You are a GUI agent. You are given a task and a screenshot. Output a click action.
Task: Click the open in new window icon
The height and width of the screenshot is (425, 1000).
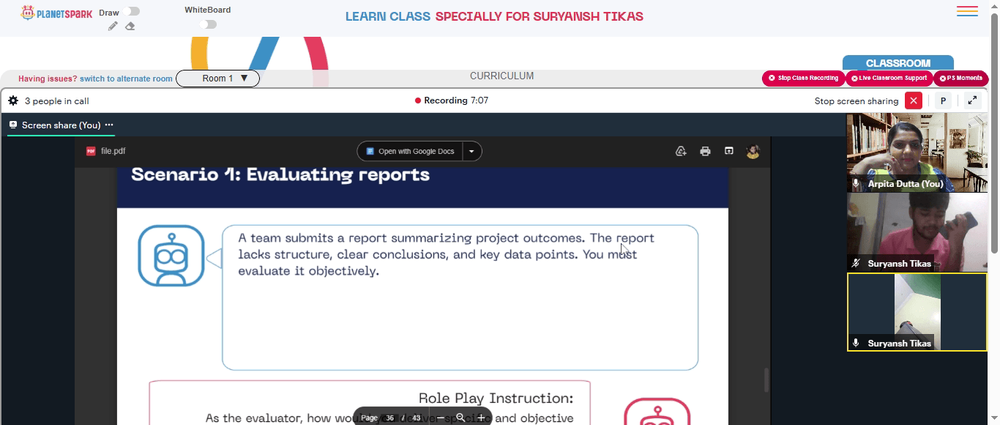(x=729, y=151)
